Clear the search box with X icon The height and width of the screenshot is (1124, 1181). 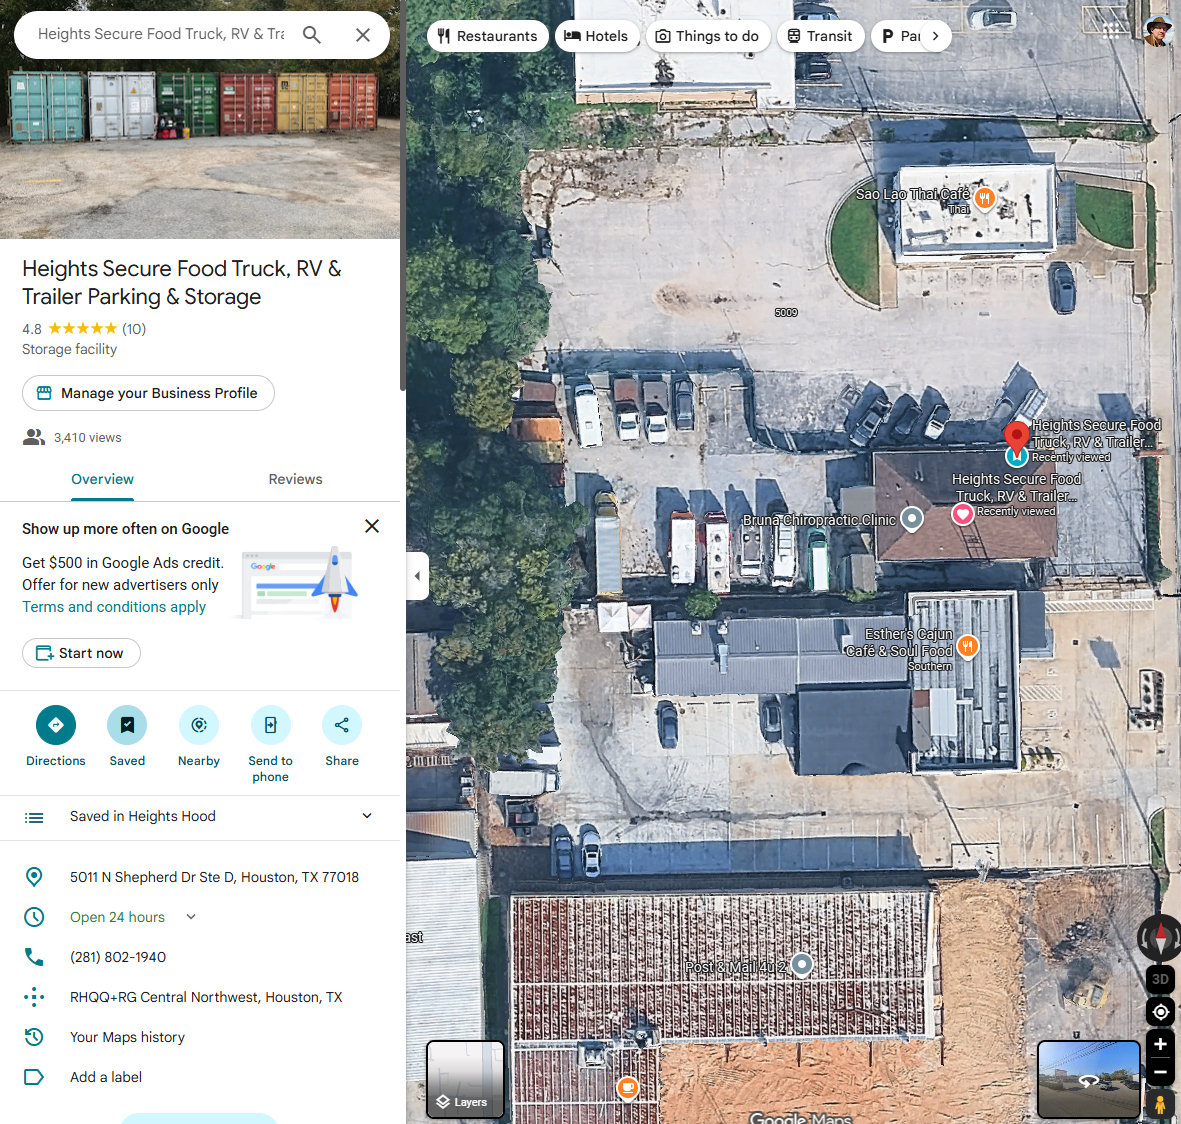[363, 35]
